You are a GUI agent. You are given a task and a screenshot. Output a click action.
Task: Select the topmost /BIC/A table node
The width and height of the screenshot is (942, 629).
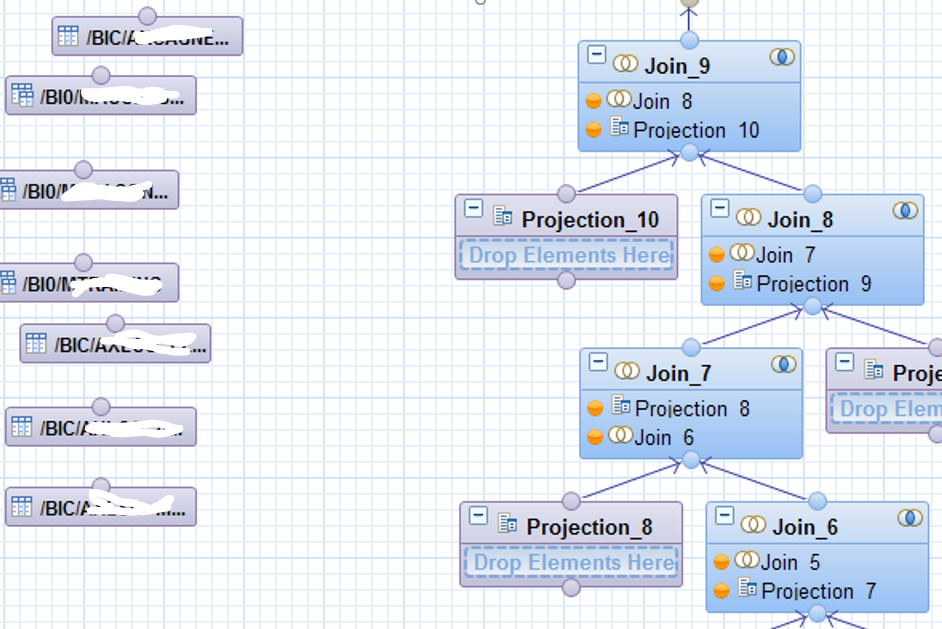point(147,37)
